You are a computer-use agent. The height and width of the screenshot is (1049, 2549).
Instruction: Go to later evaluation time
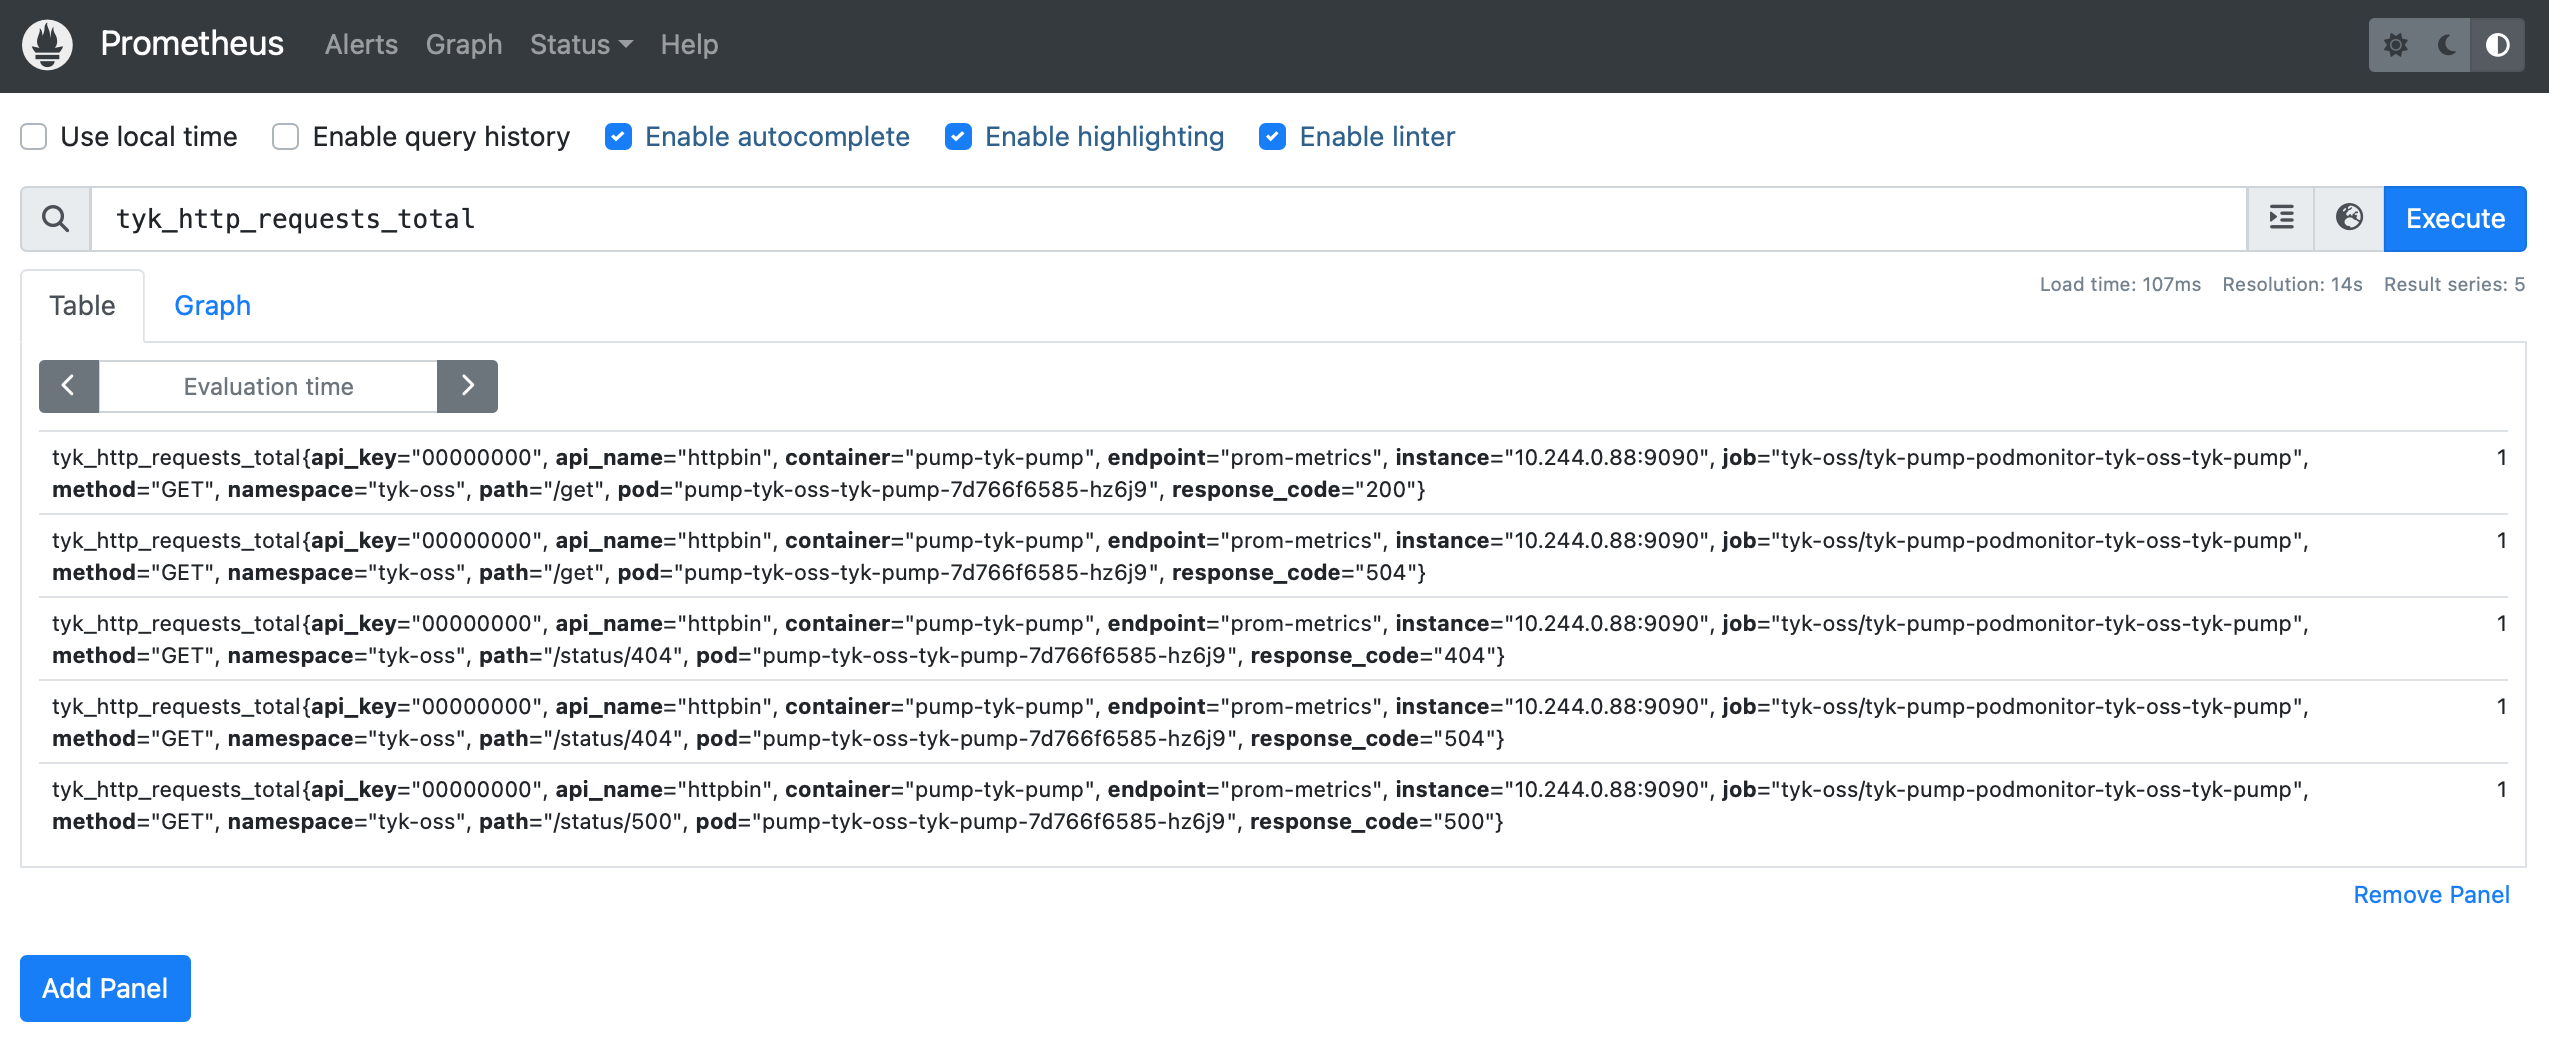click(467, 386)
